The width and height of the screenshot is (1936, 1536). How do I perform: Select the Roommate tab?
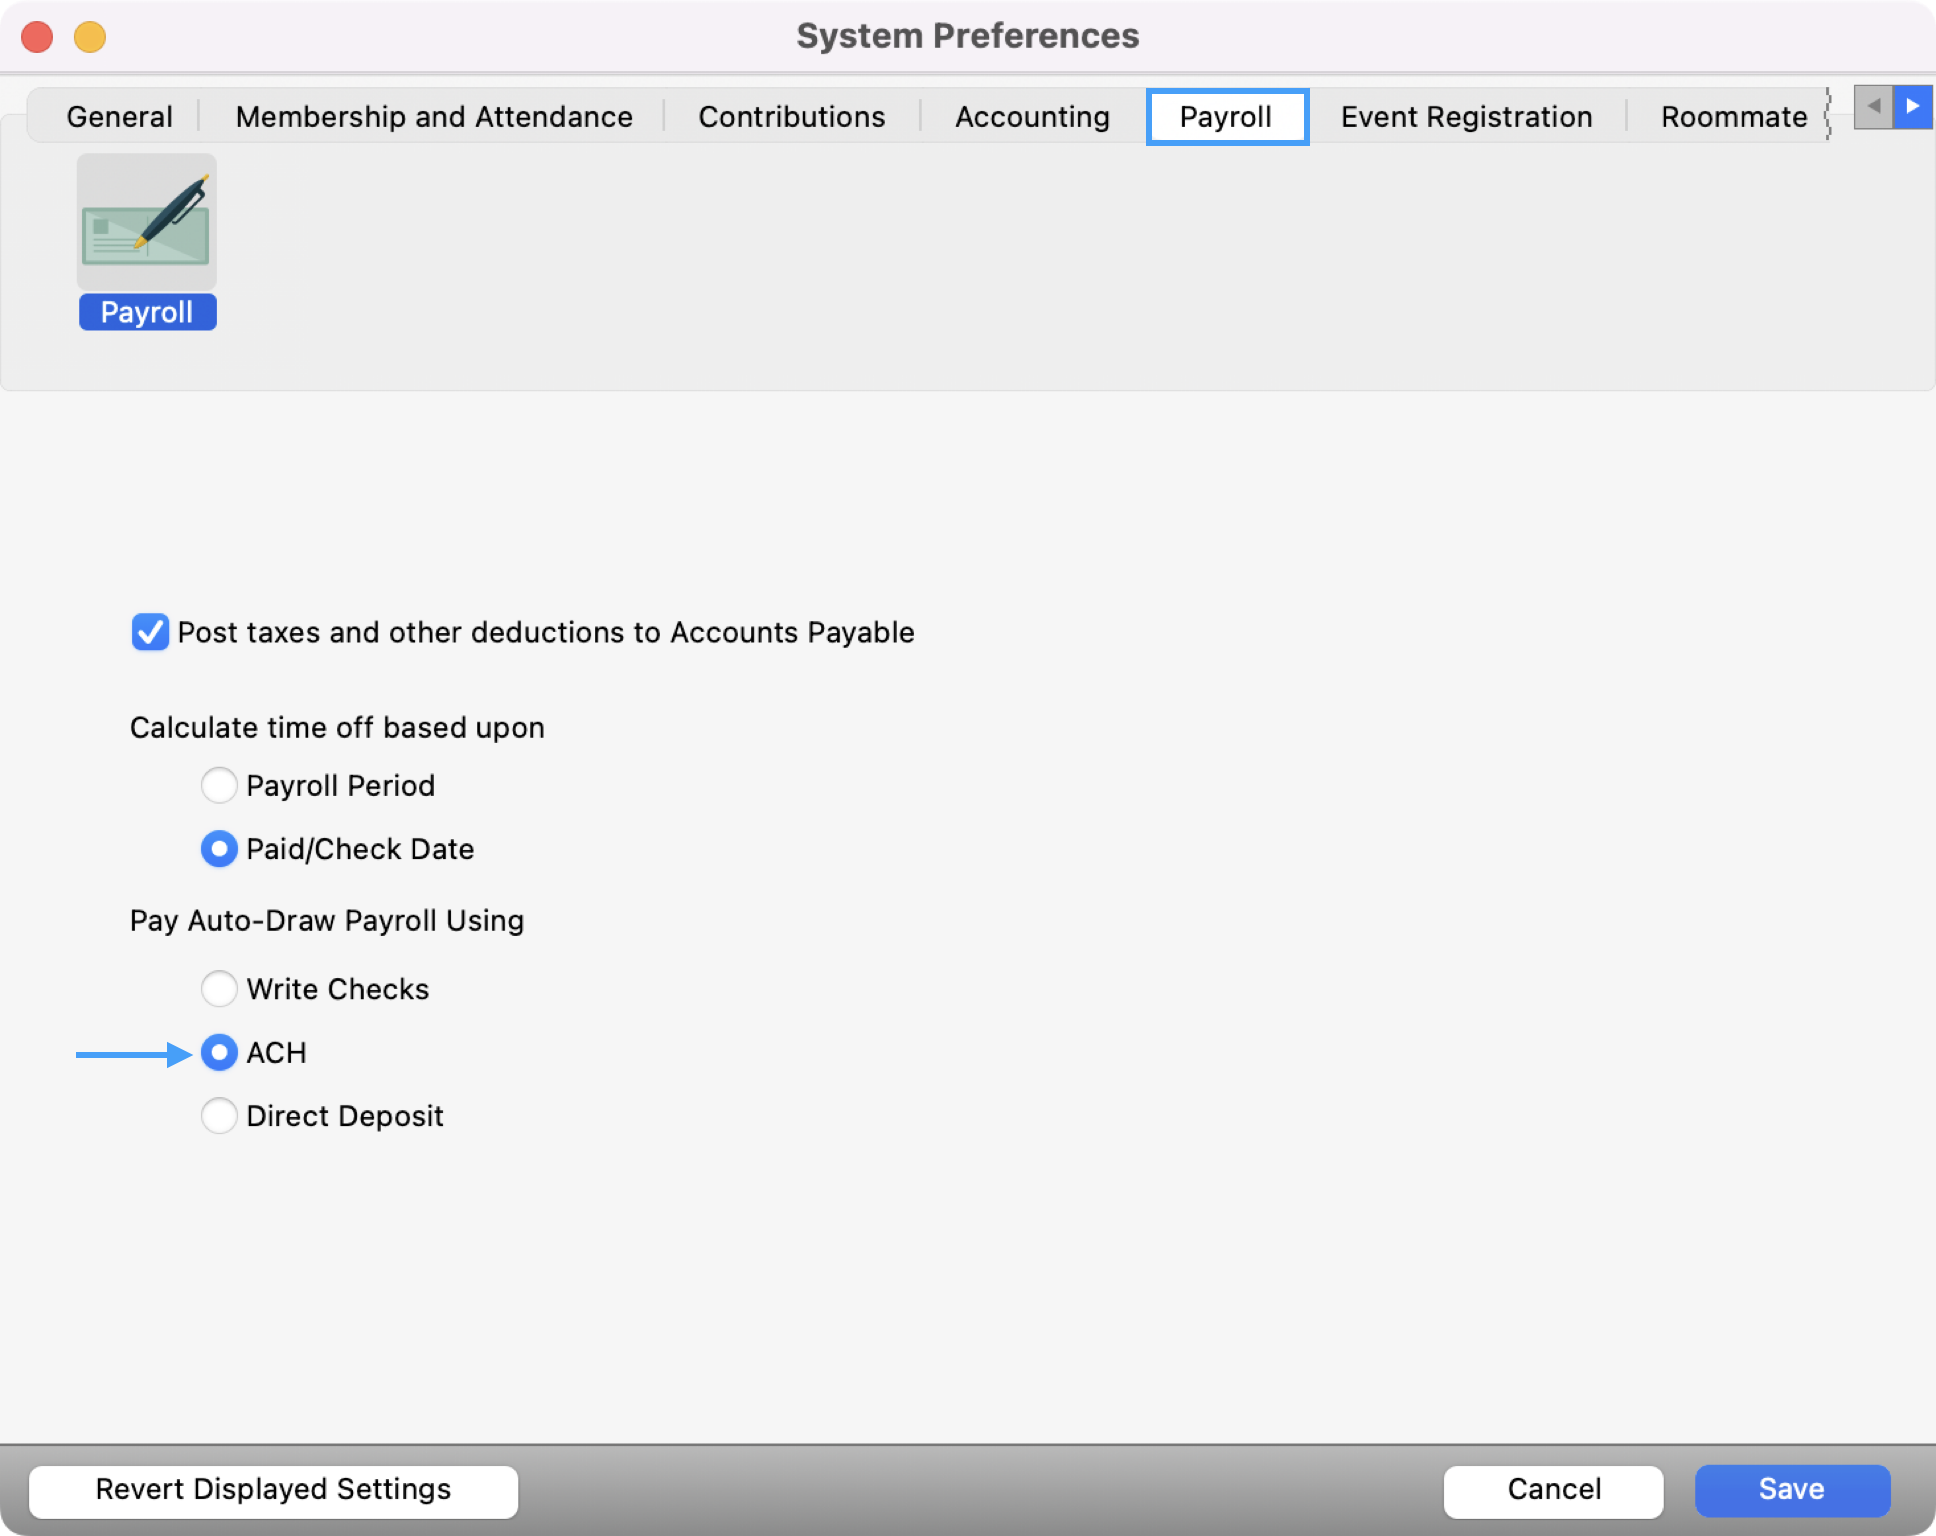click(x=1733, y=117)
